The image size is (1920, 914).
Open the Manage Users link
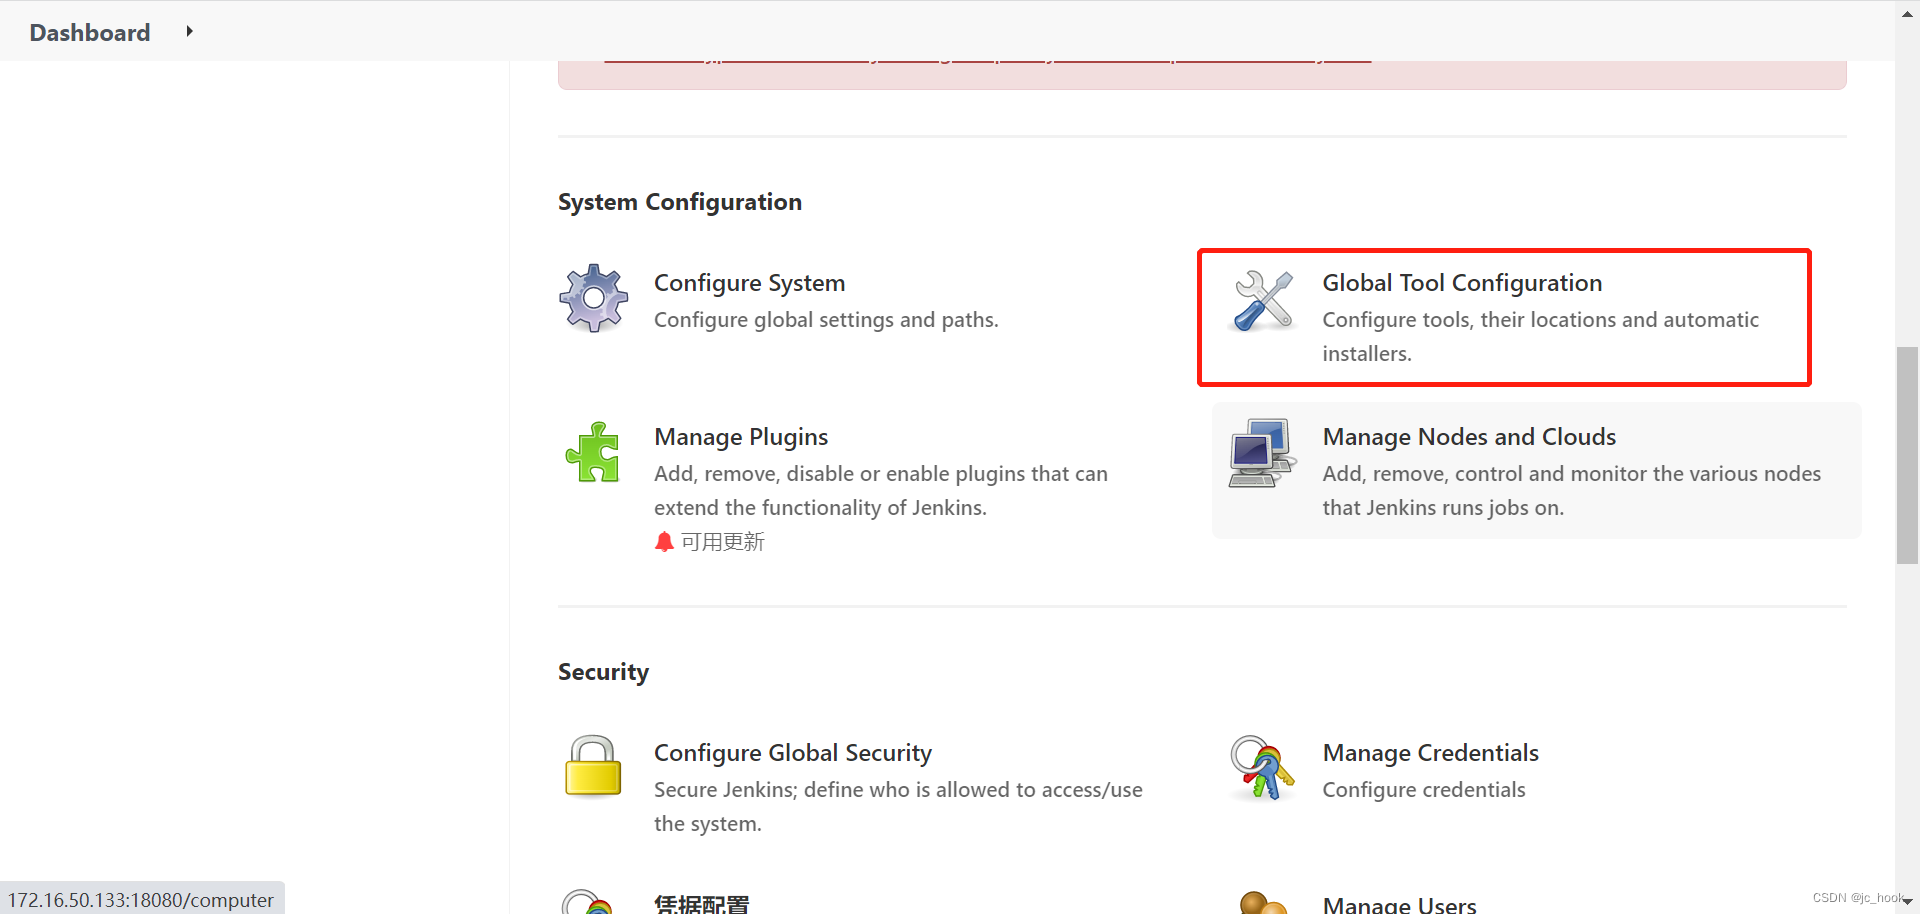[x=1399, y=904]
